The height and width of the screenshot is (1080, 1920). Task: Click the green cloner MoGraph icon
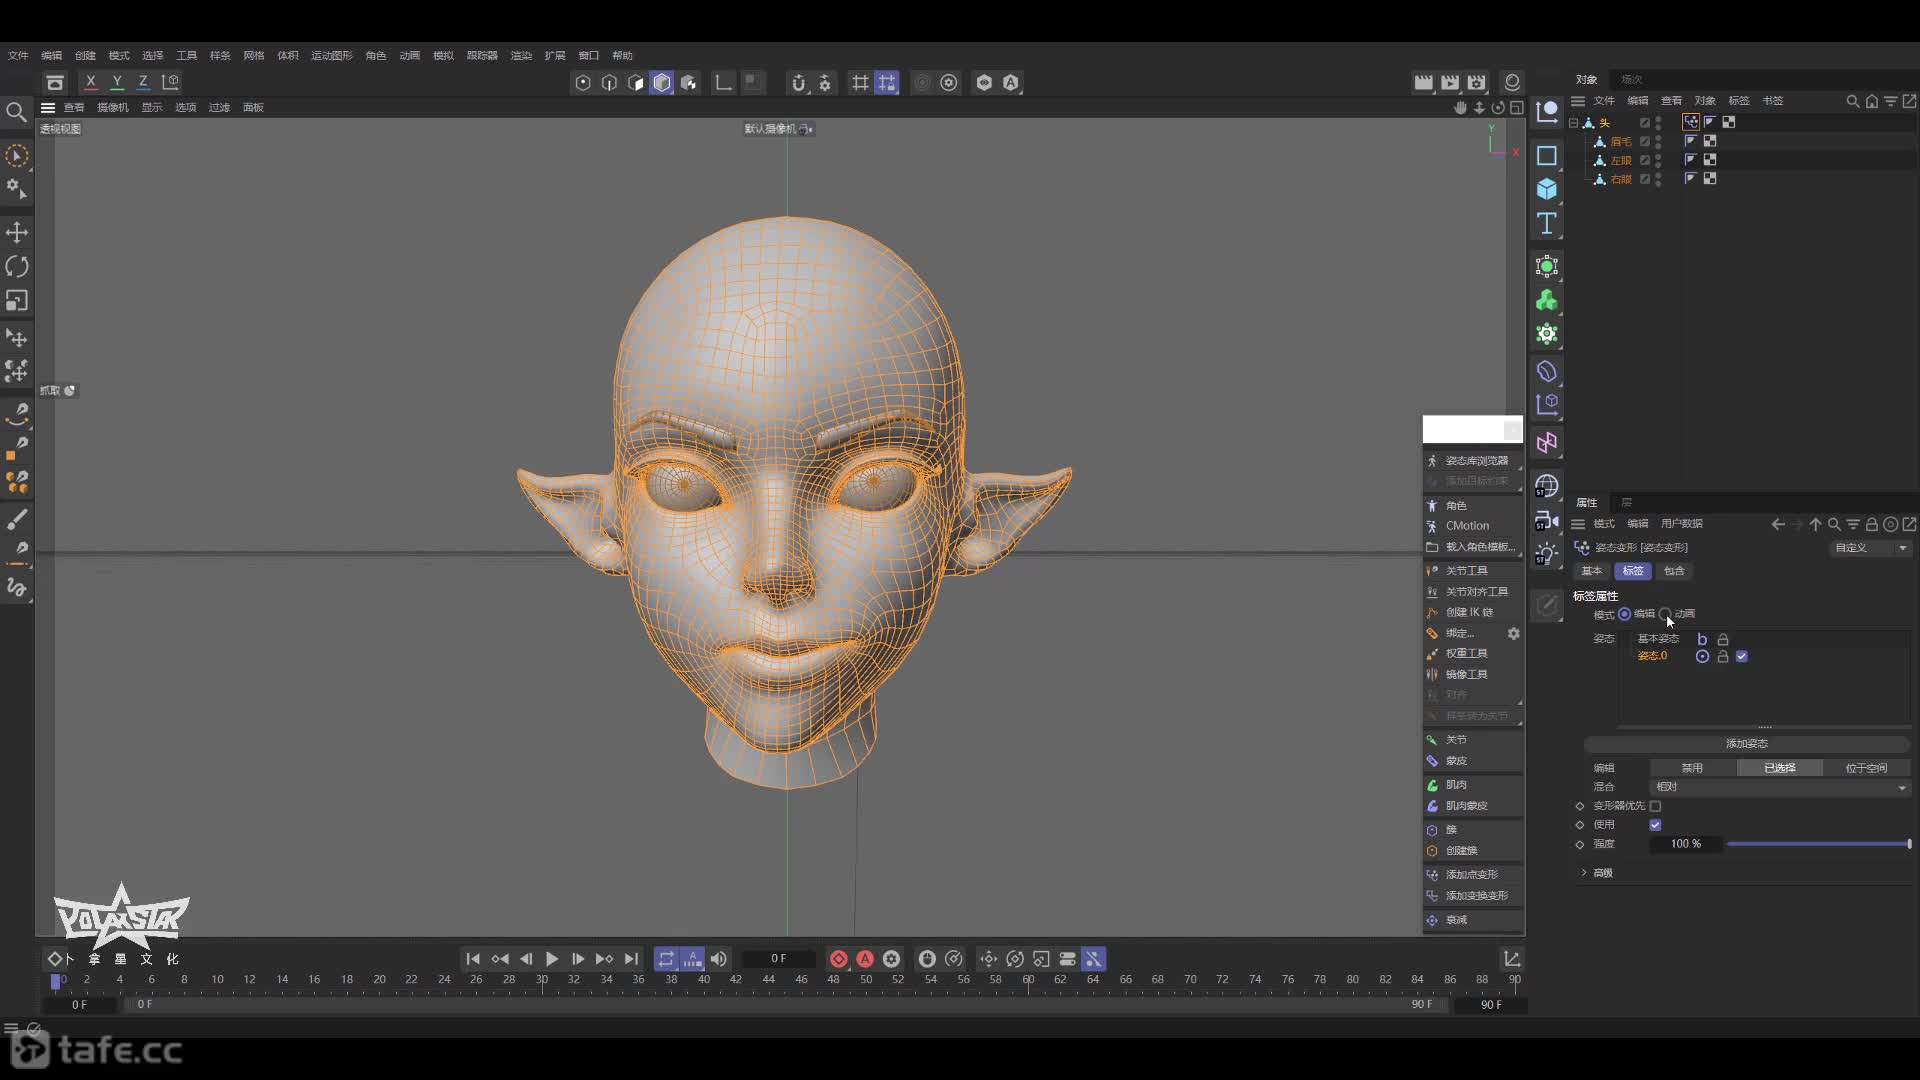[x=1547, y=300]
